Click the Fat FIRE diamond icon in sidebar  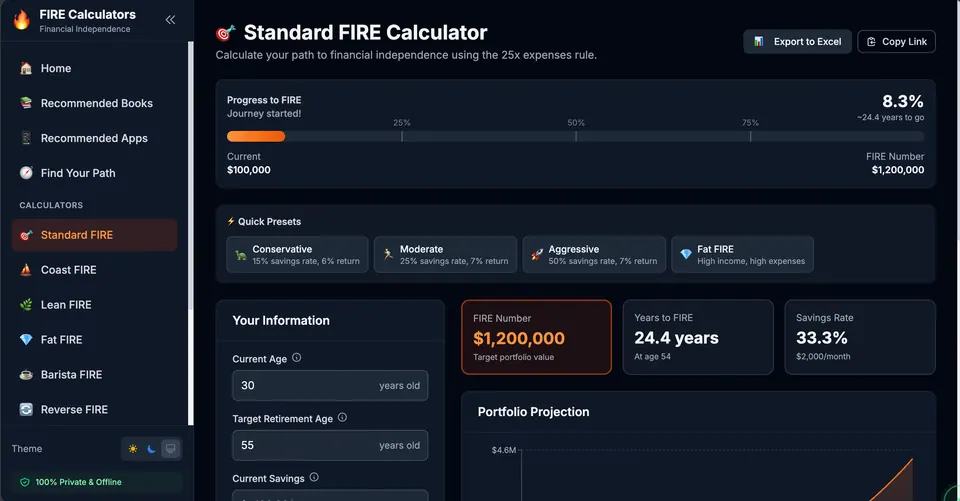26,339
